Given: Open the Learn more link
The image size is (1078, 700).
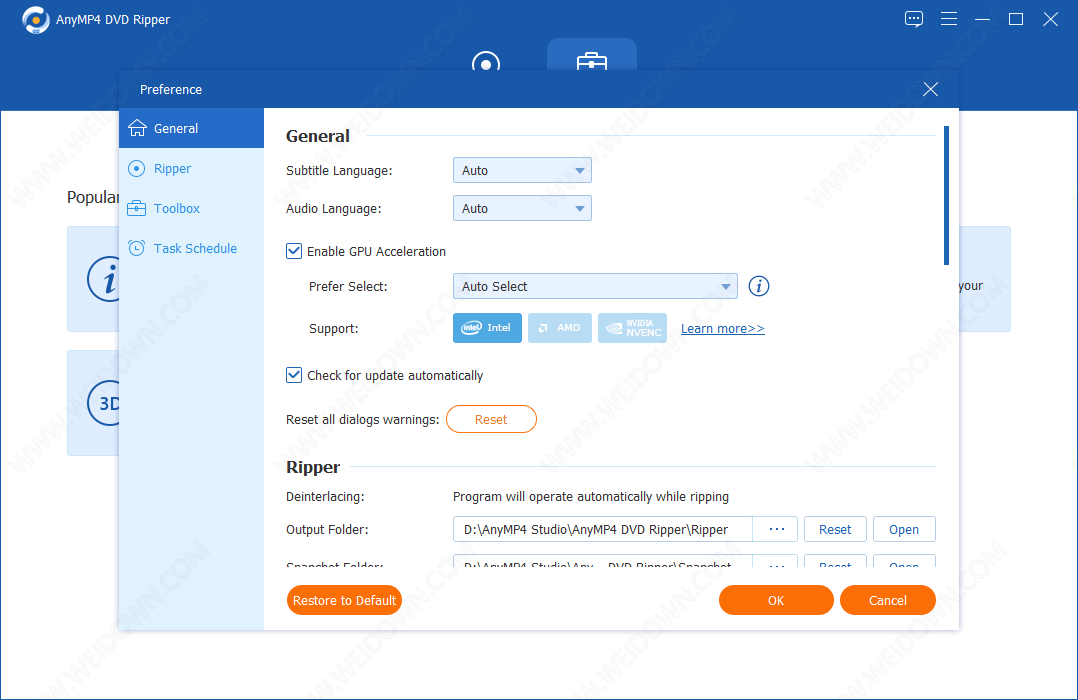Looking at the screenshot, I should (x=723, y=329).
